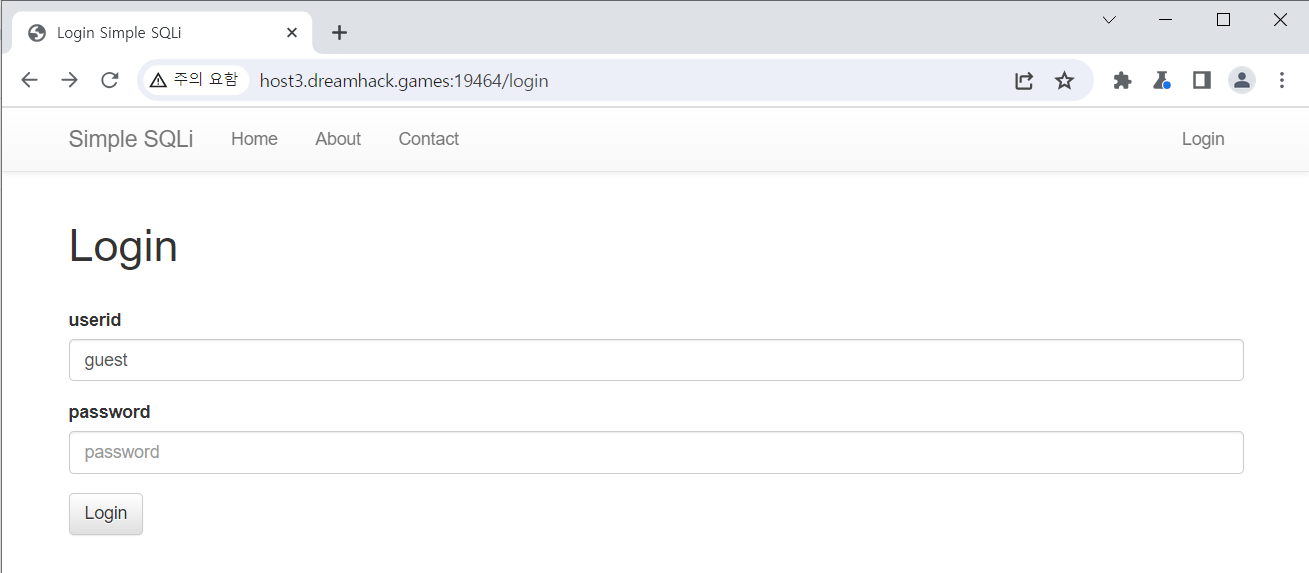Open the Chrome profile avatar
The width and height of the screenshot is (1309, 573).
(x=1241, y=81)
